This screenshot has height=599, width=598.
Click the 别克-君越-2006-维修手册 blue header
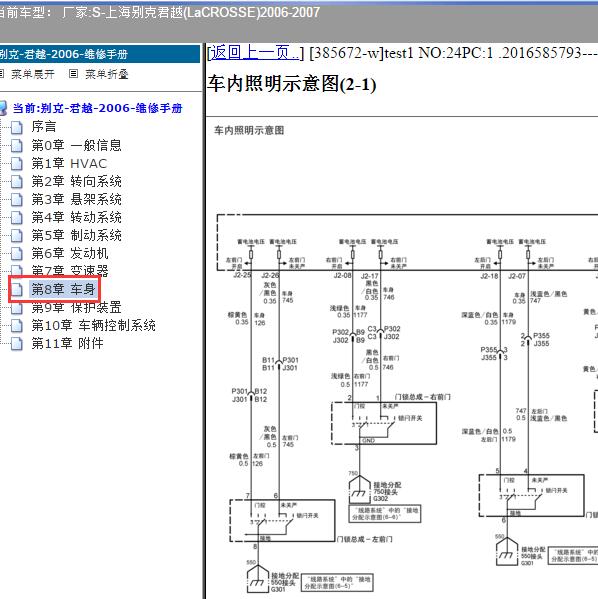coord(100,54)
